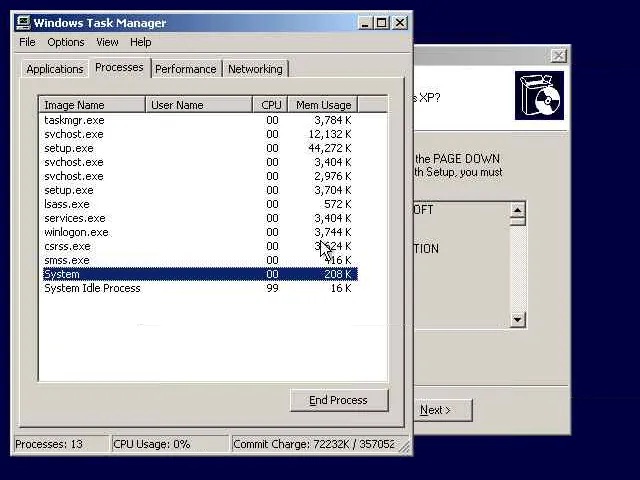Viewport: 640px width, 480px height.
Task: Select the csrss.exe process
Action: [200, 246]
